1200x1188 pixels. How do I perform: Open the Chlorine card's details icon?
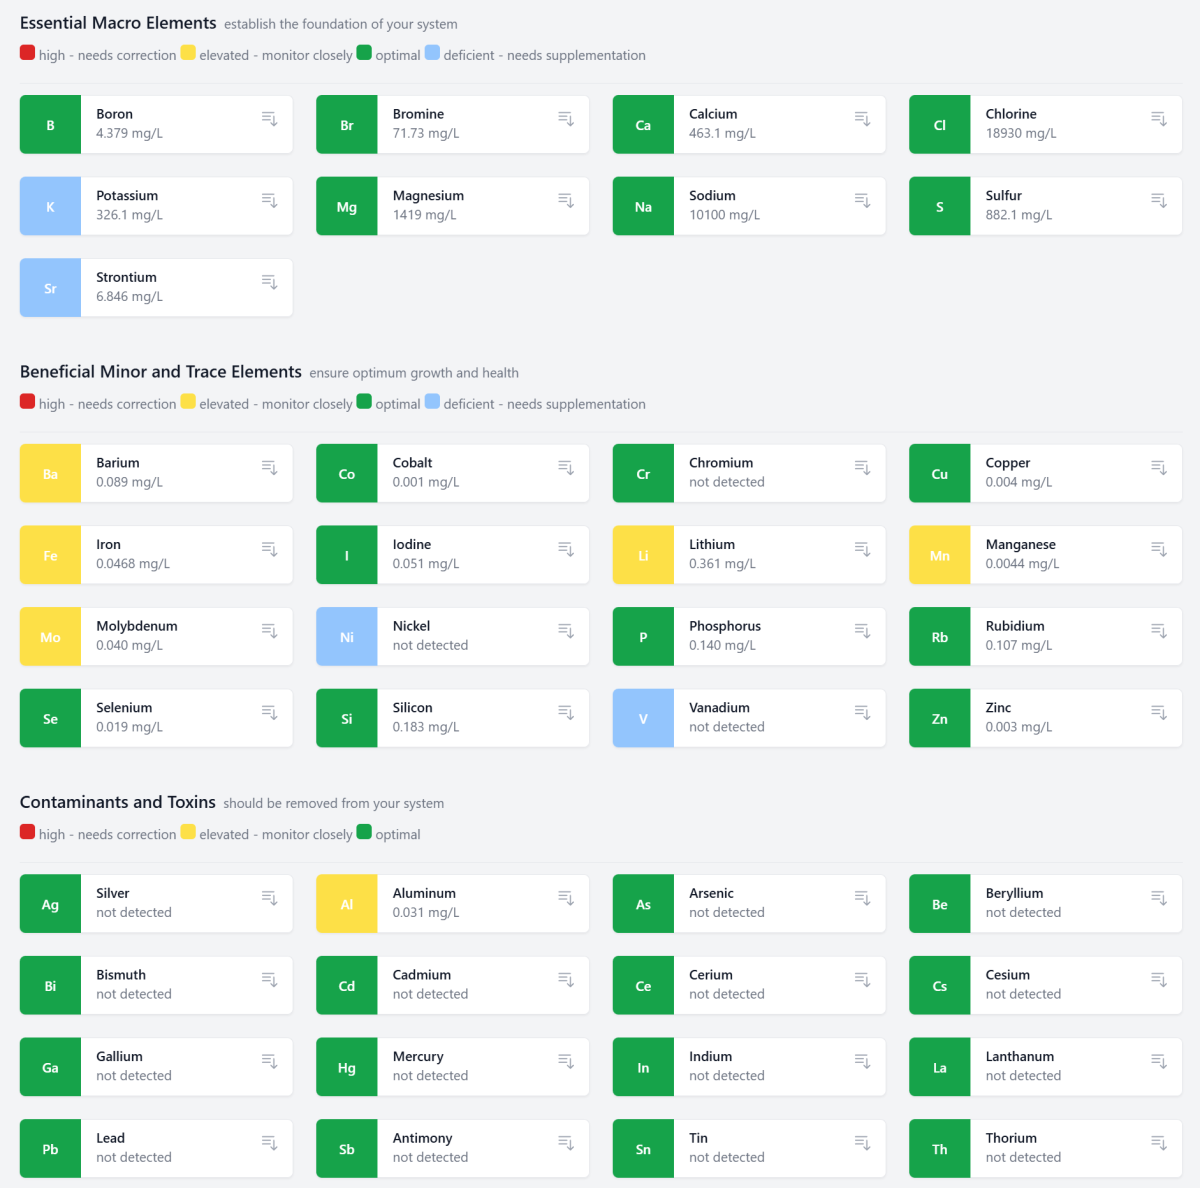pyautogui.click(x=1159, y=119)
